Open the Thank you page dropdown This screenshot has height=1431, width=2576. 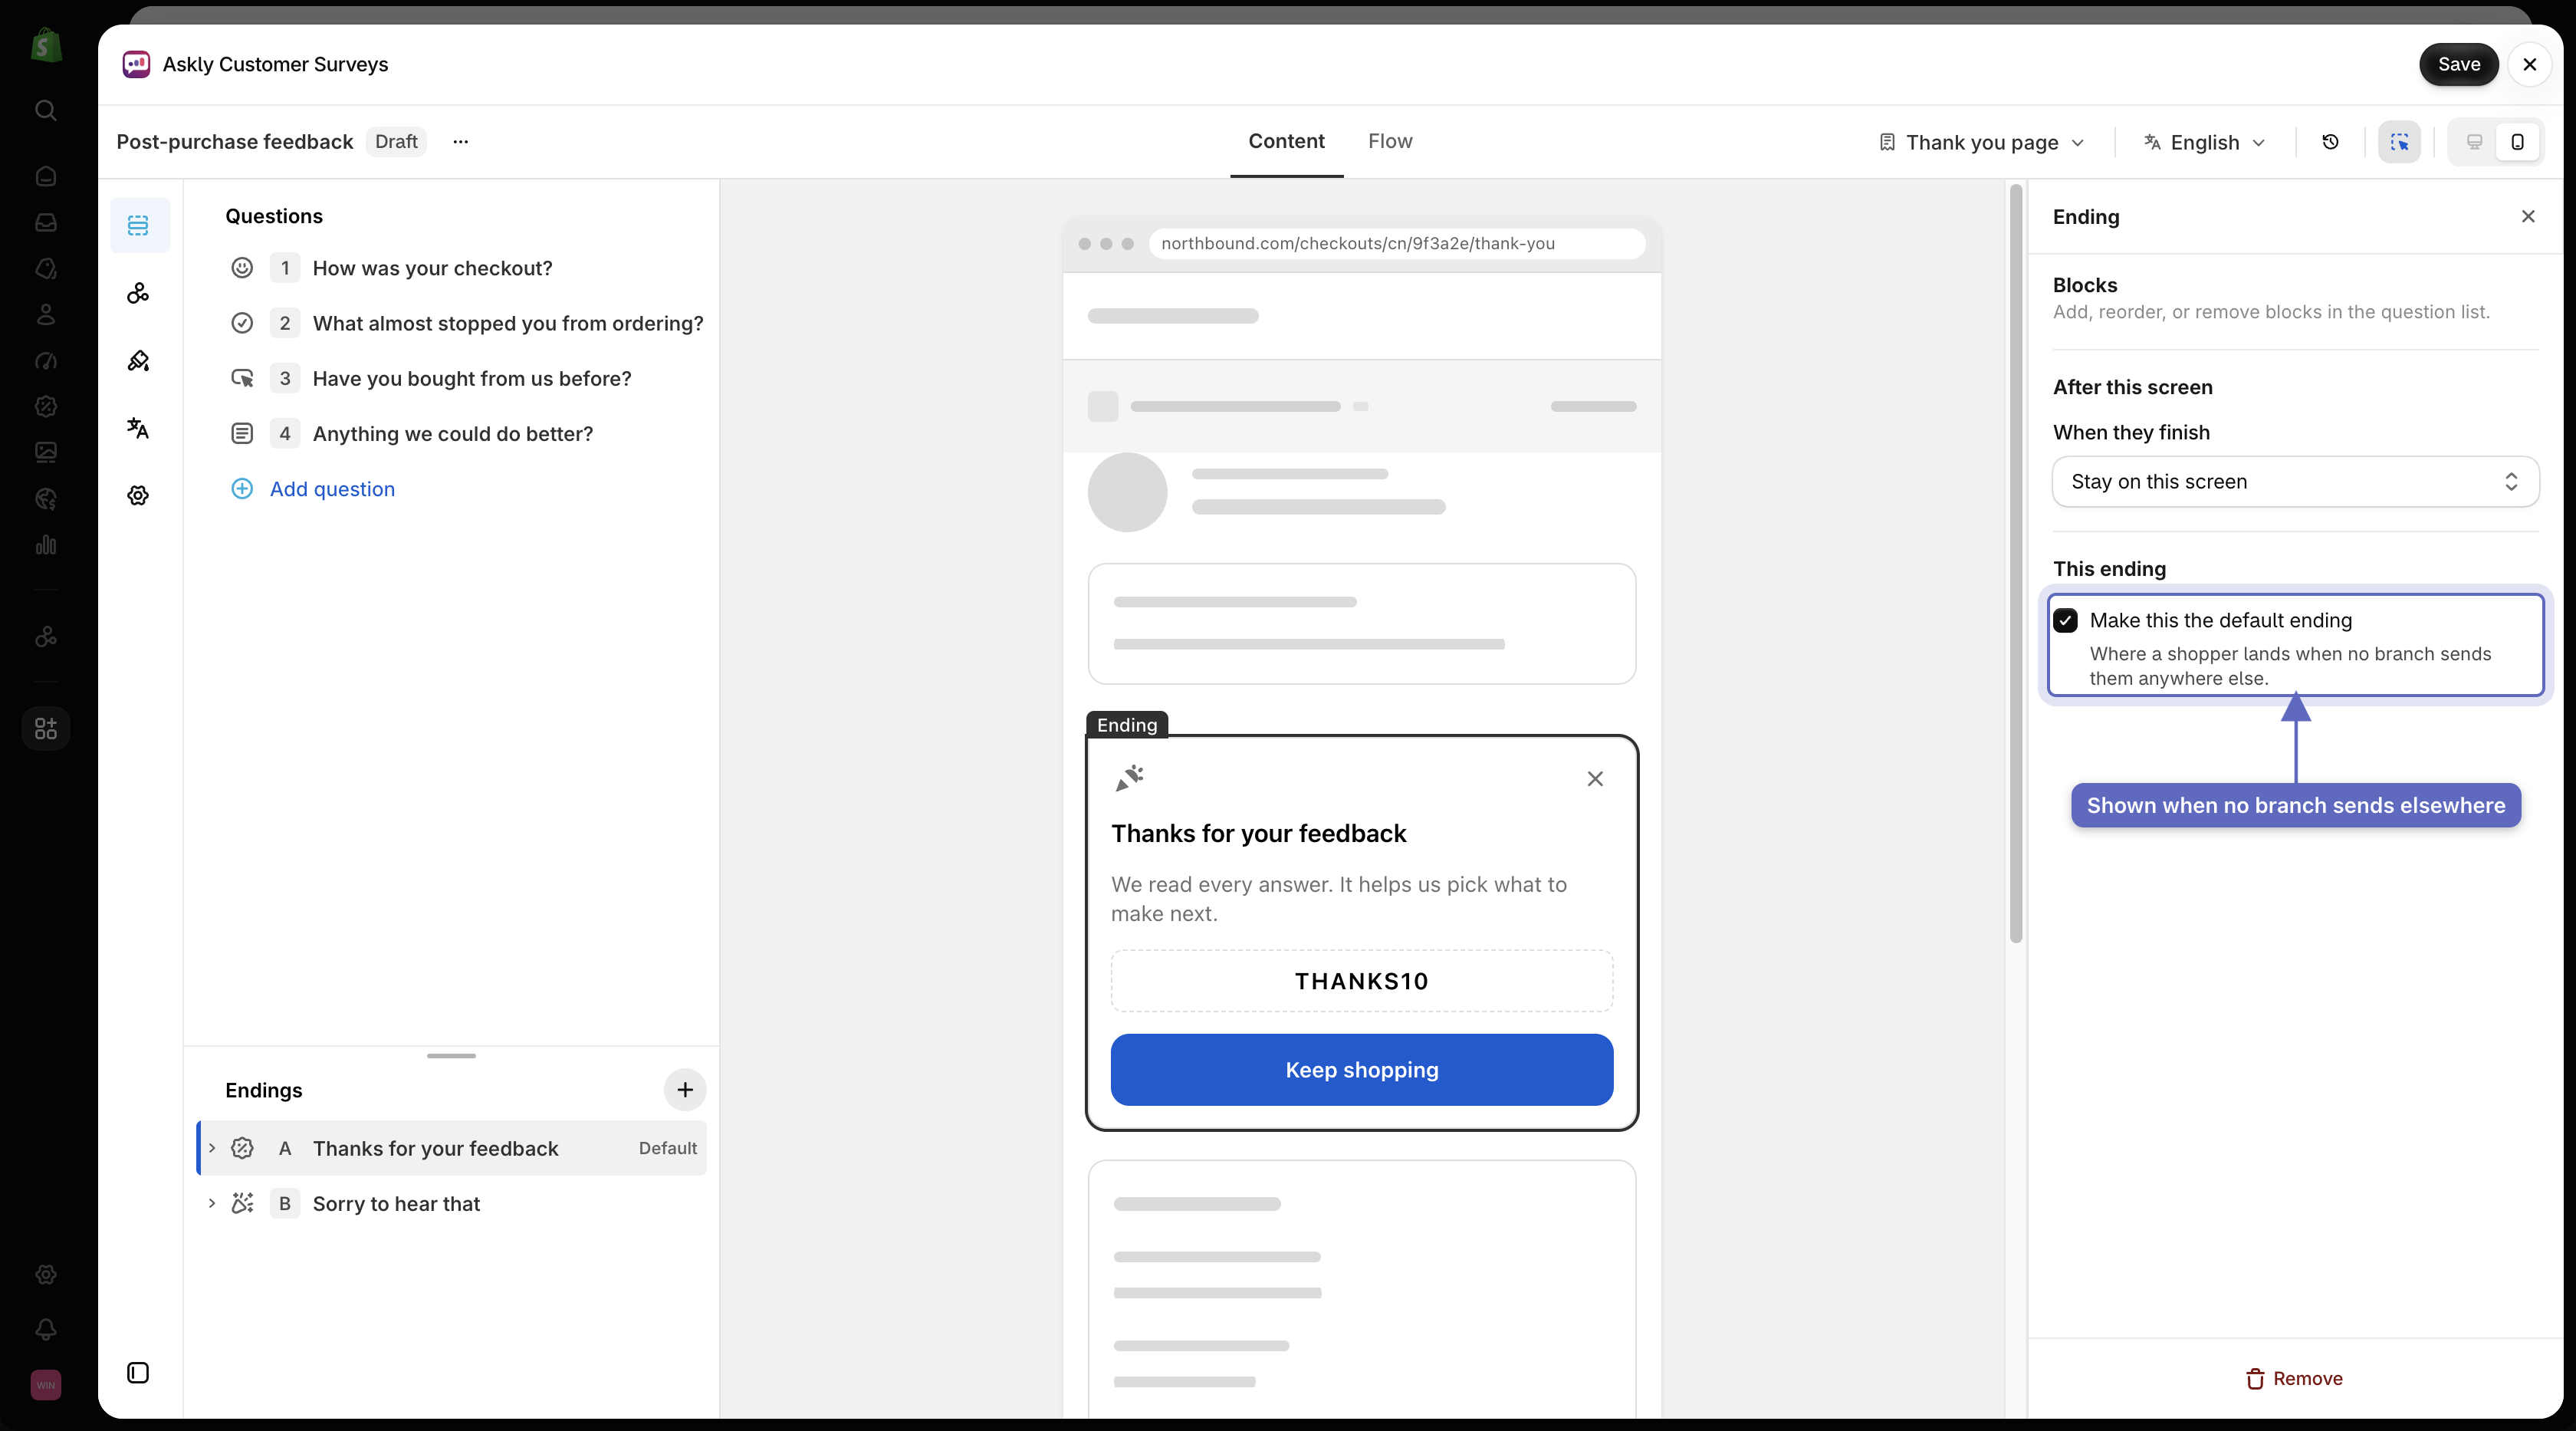point(1982,142)
